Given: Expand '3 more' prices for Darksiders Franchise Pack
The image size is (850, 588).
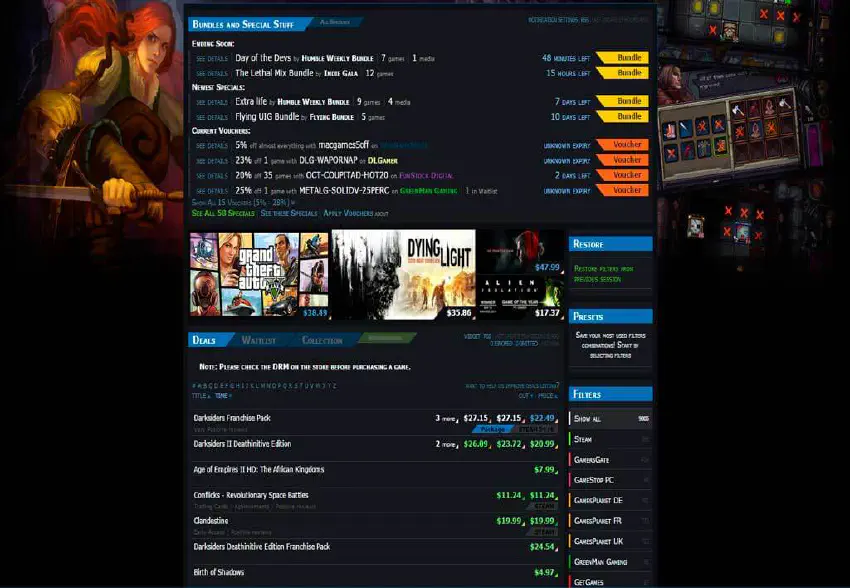Looking at the screenshot, I should [x=447, y=418].
